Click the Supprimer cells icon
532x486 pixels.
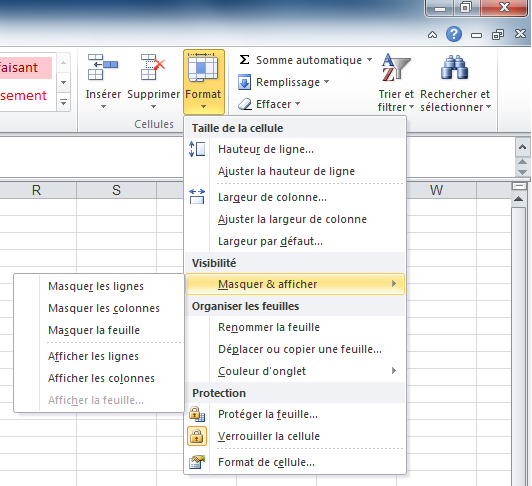(153, 67)
